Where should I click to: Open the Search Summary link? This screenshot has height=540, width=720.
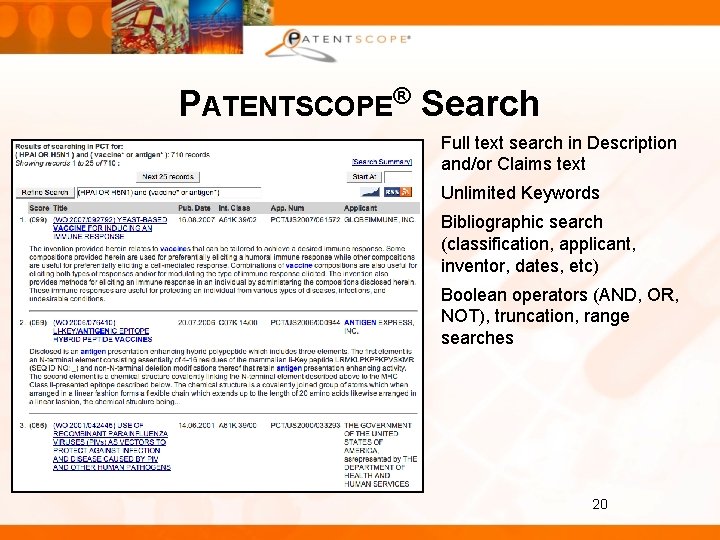[x=382, y=162]
